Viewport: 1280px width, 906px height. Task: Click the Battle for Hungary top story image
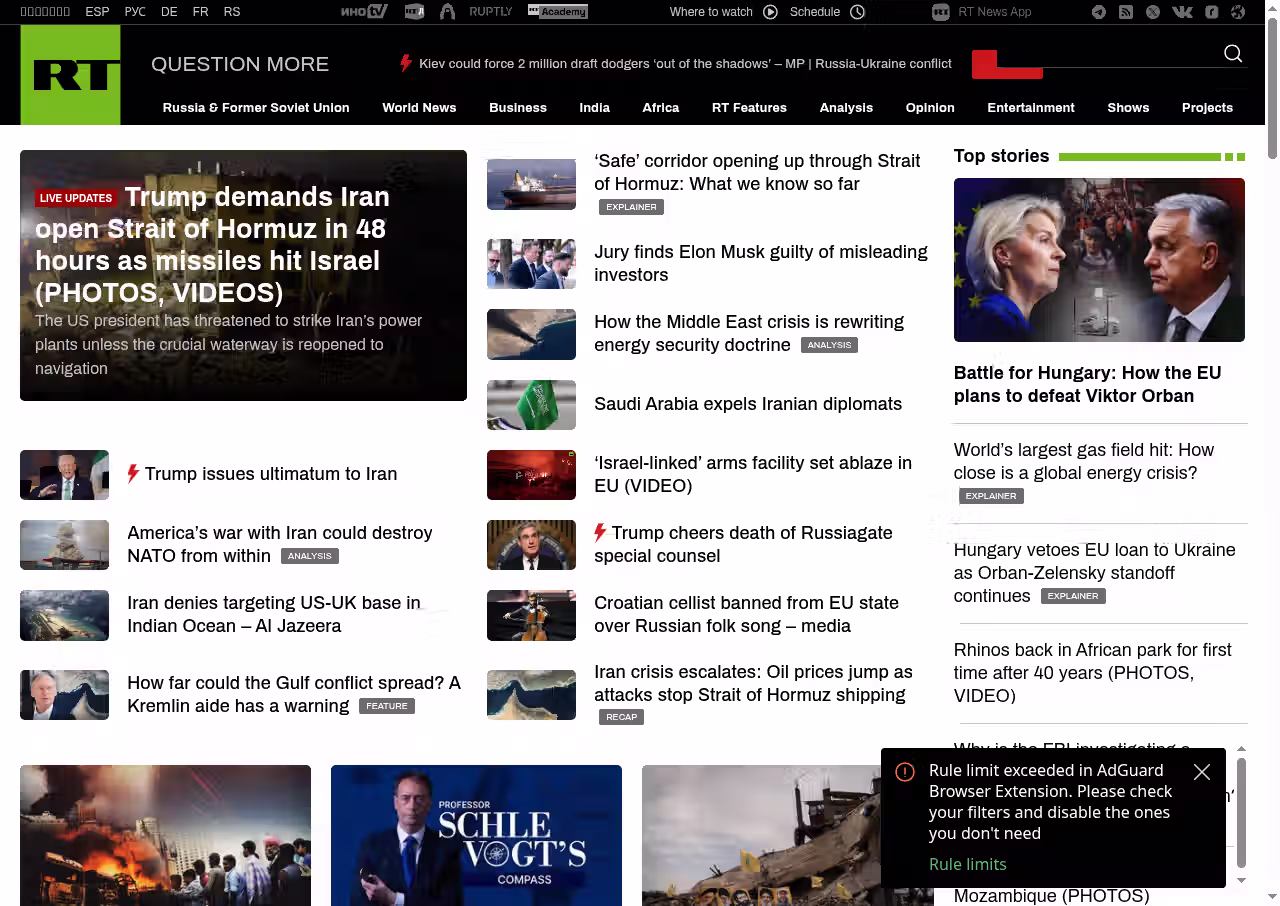1098,260
